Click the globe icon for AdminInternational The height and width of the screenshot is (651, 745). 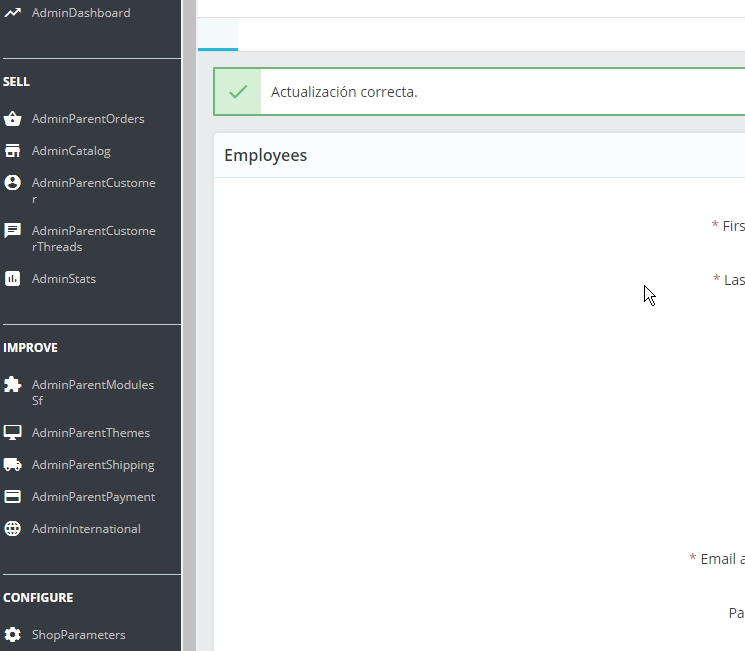pos(12,528)
